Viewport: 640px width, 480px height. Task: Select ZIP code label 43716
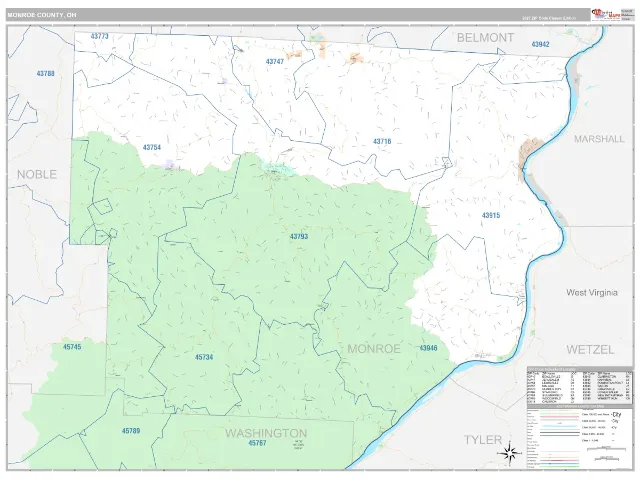pyautogui.click(x=382, y=141)
